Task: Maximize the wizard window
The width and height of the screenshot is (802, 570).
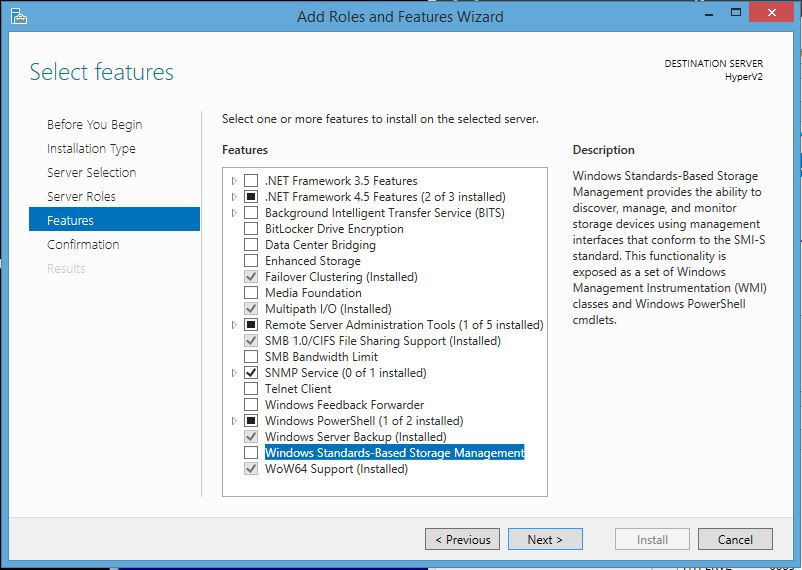Action: tap(723, 15)
